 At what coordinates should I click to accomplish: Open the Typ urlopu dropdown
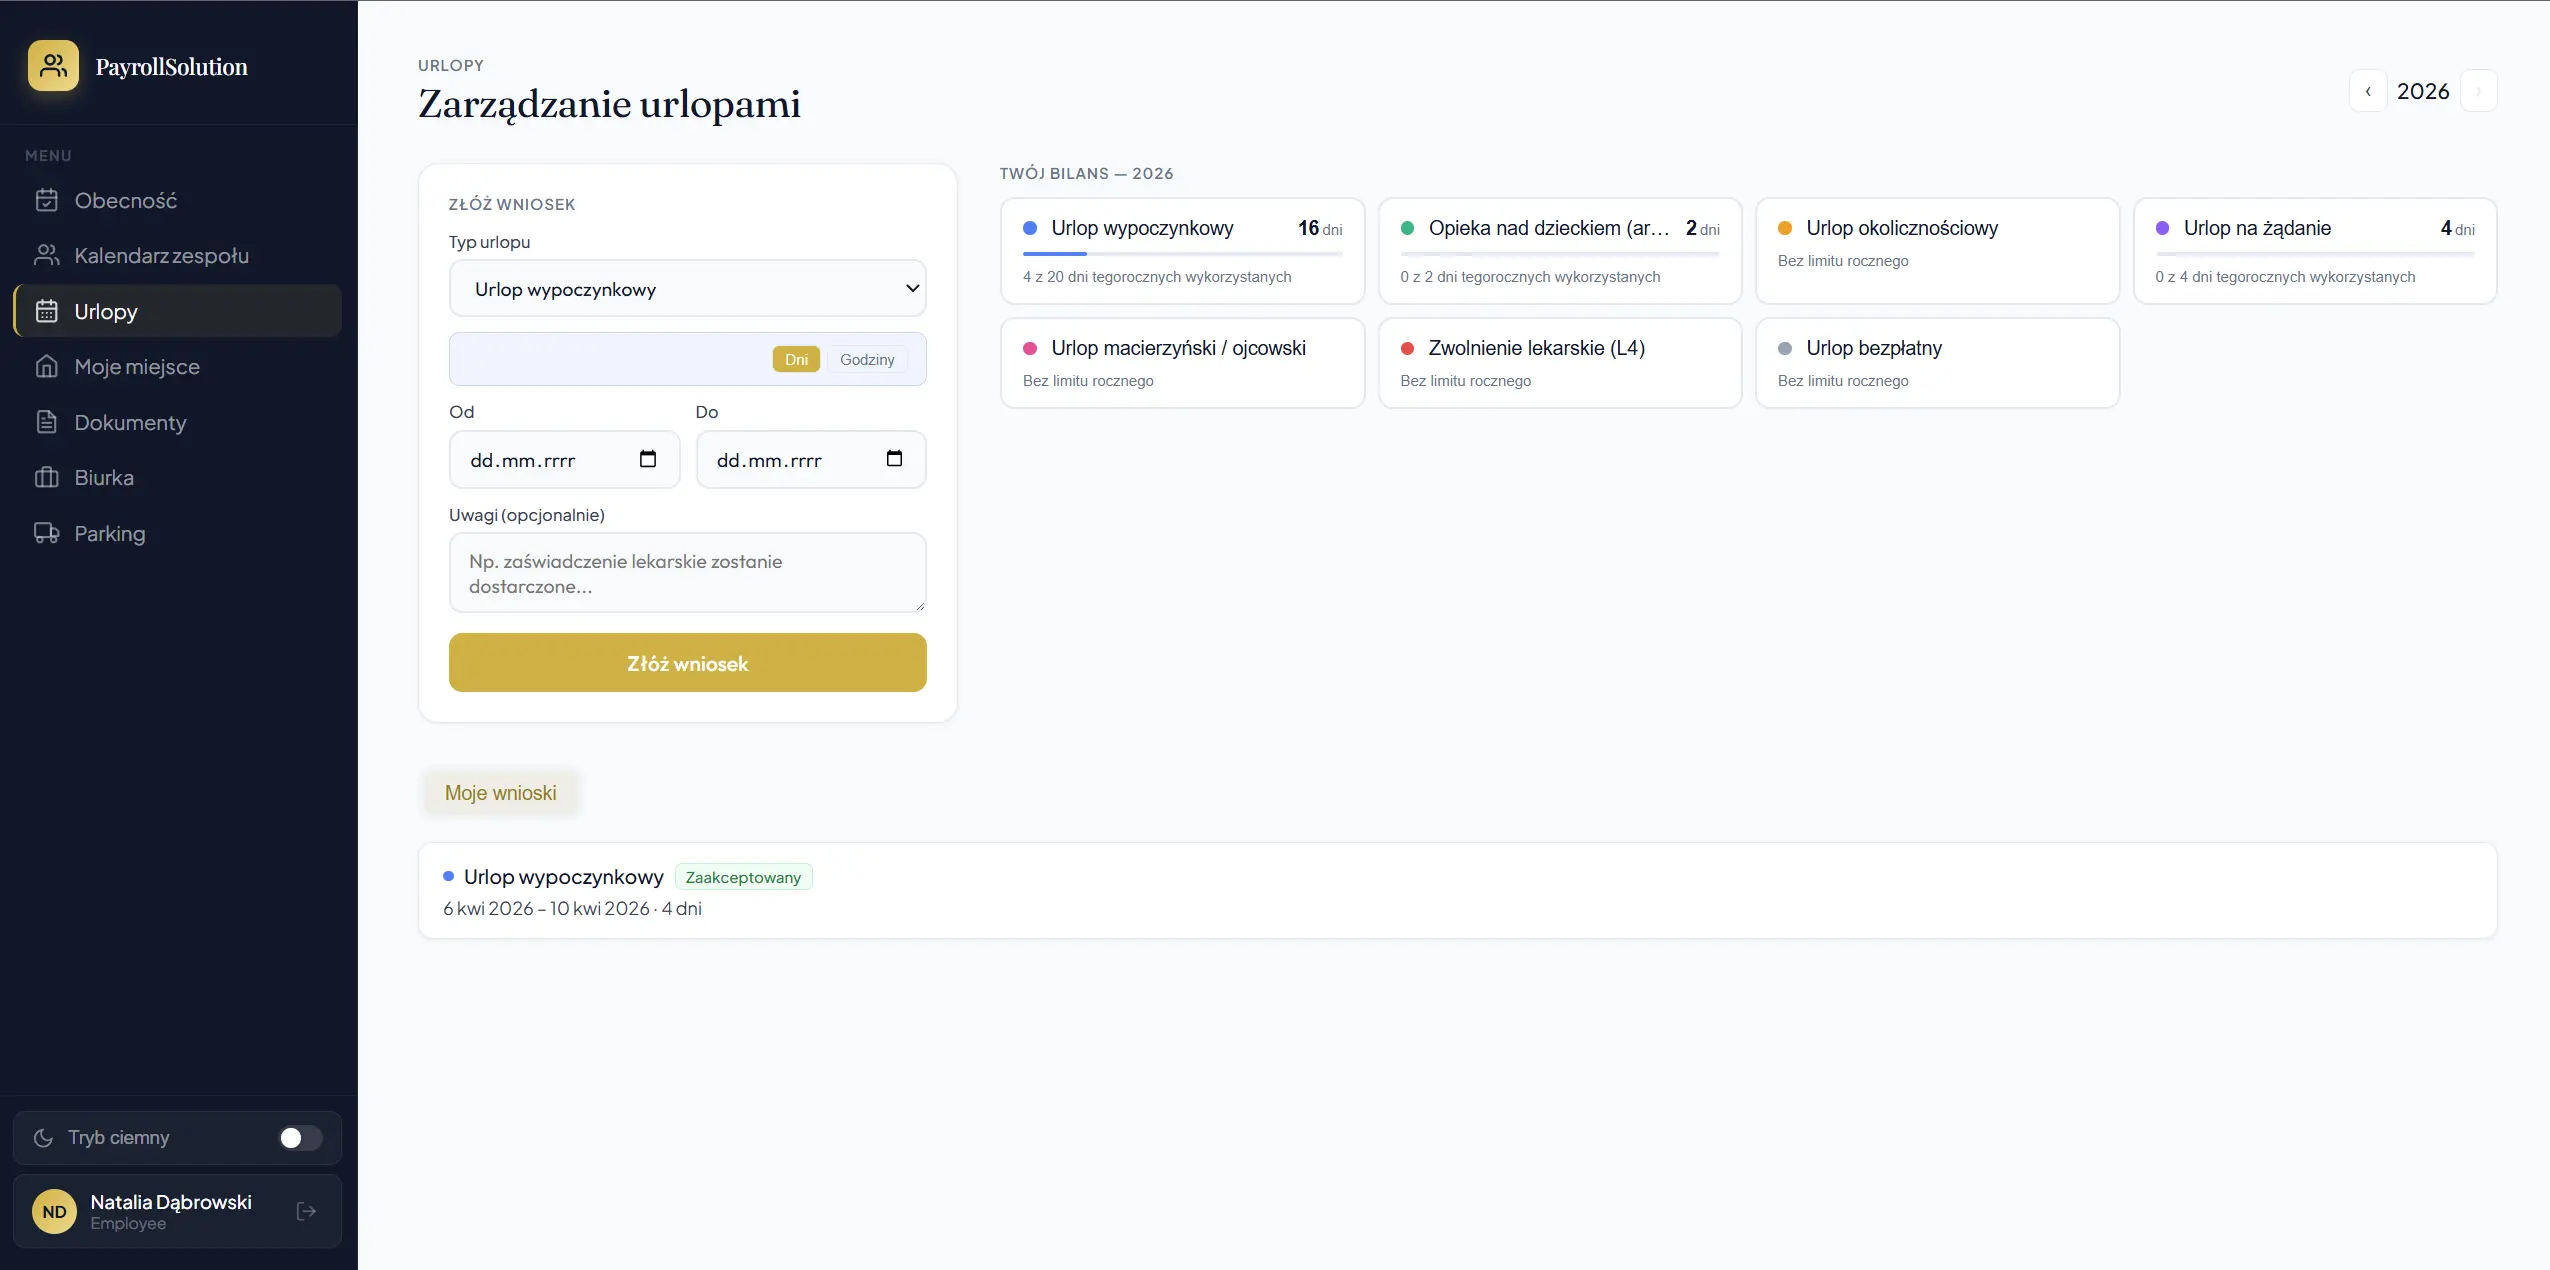click(687, 289)
